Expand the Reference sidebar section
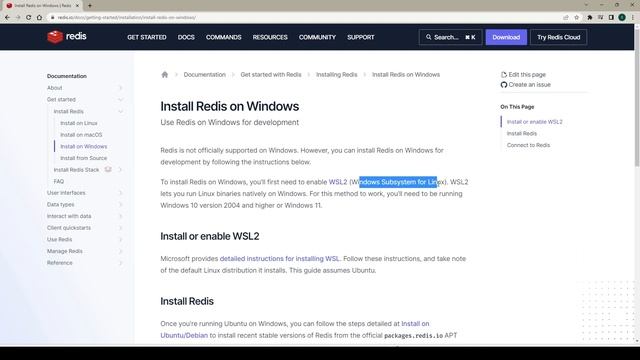This screenshot has height=360, width=640. click(x=120, y=263)
